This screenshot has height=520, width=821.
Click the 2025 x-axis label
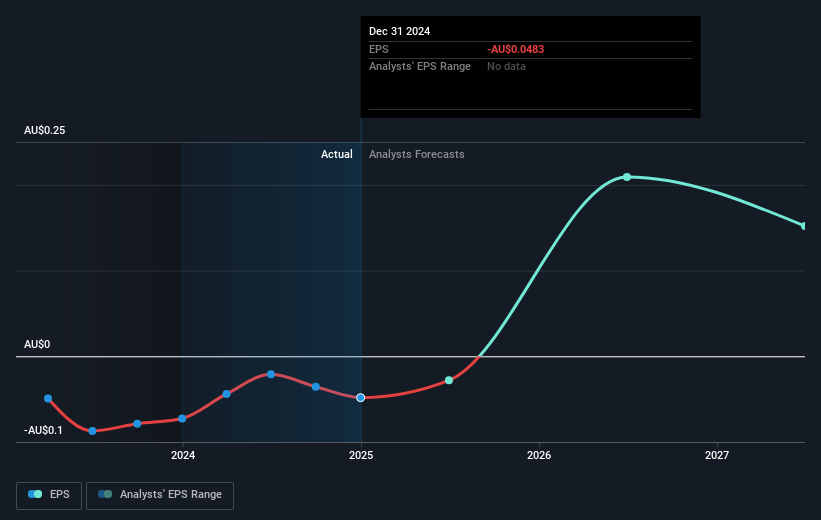coord(361,455)
